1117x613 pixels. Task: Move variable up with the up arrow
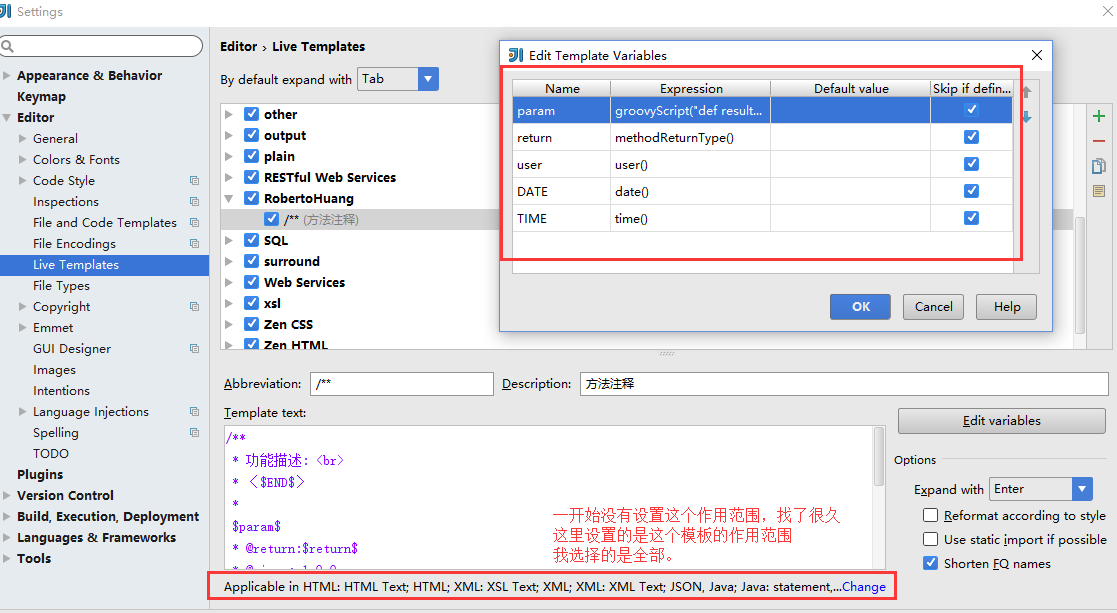tap(1027, 91)
